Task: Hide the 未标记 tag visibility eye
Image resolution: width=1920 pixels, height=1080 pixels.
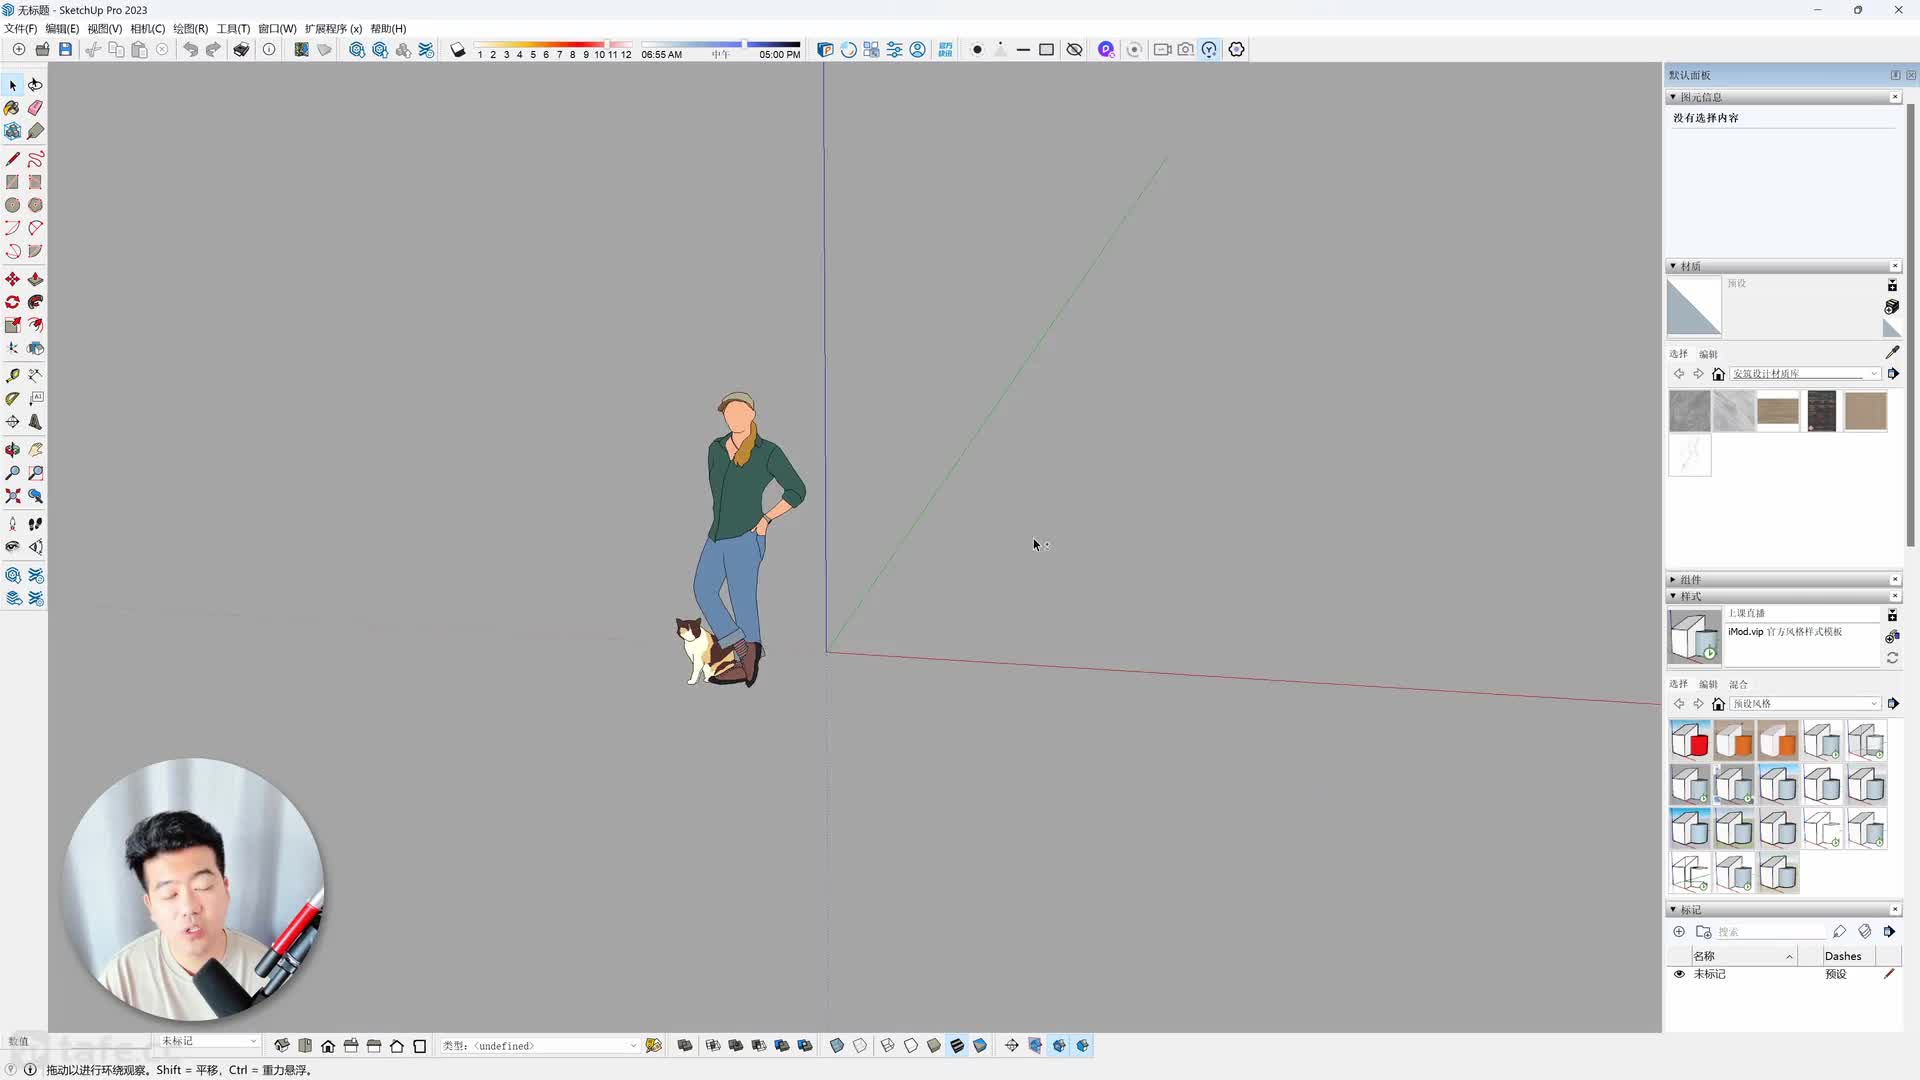Action: coord(1679,974)
